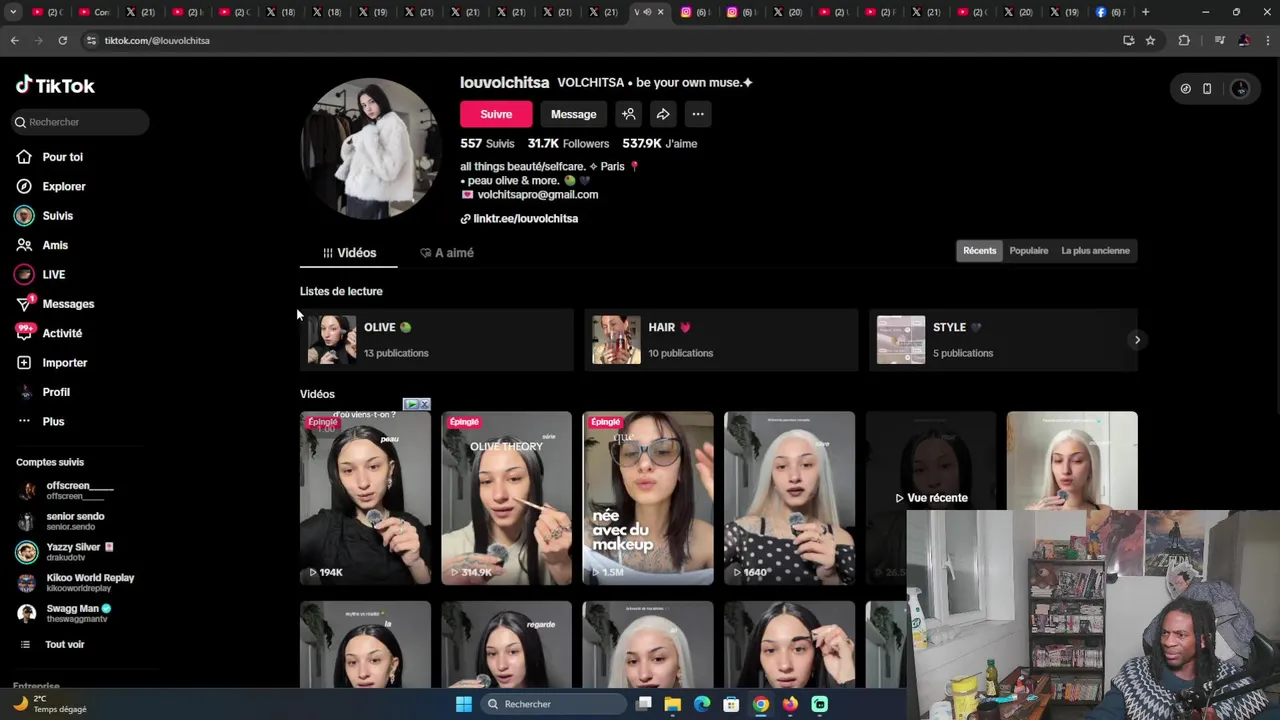Open the OLIVE playlist
Screen dimensions: 1280x720
(437, 340)
